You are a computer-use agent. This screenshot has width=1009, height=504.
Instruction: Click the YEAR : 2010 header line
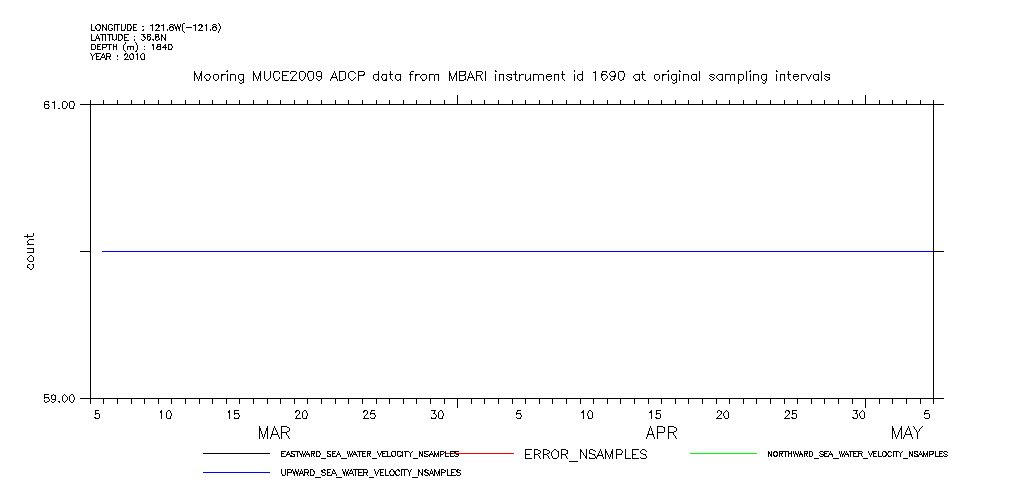click(118, 57)
